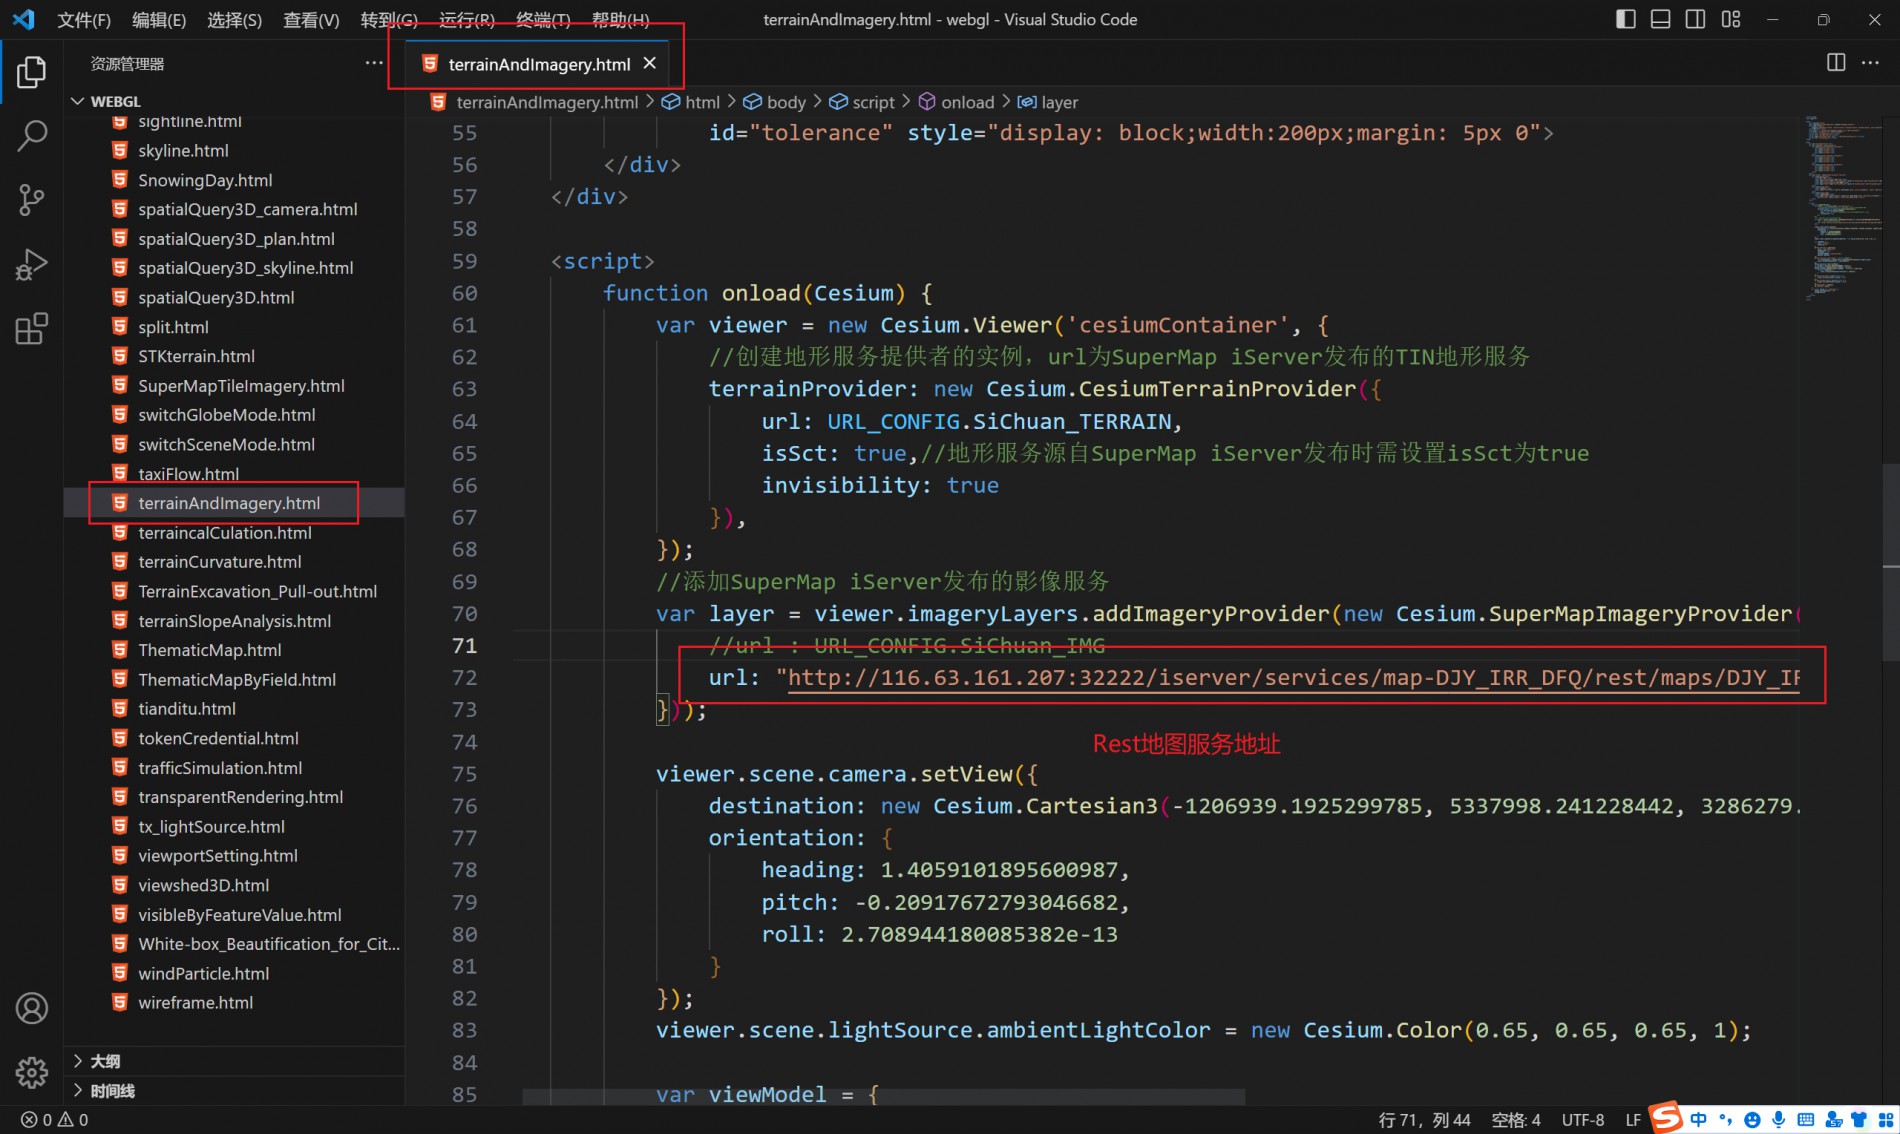Open the Accounts menu icon

[x=31, y=1008]
